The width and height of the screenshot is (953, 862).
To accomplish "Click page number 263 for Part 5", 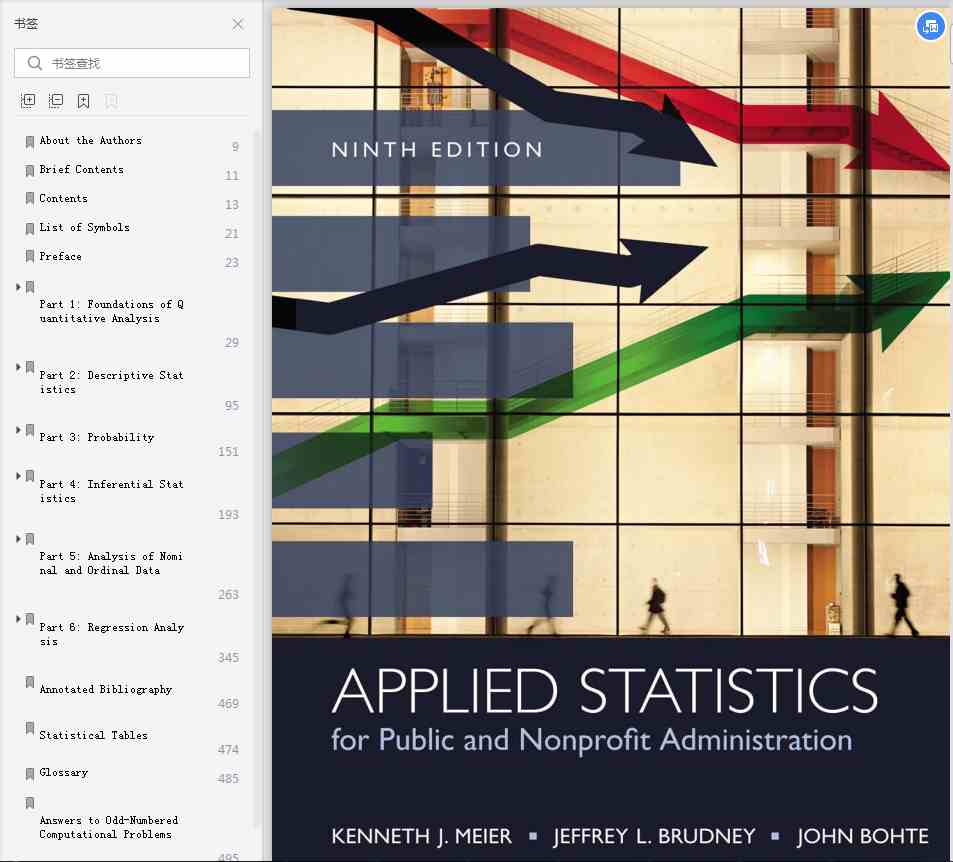I will pos(229,595).
